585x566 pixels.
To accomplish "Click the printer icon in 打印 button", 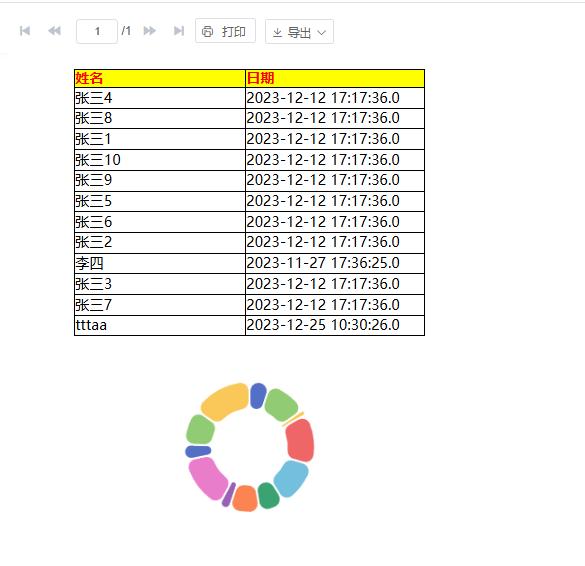I will tap(207, 31).
